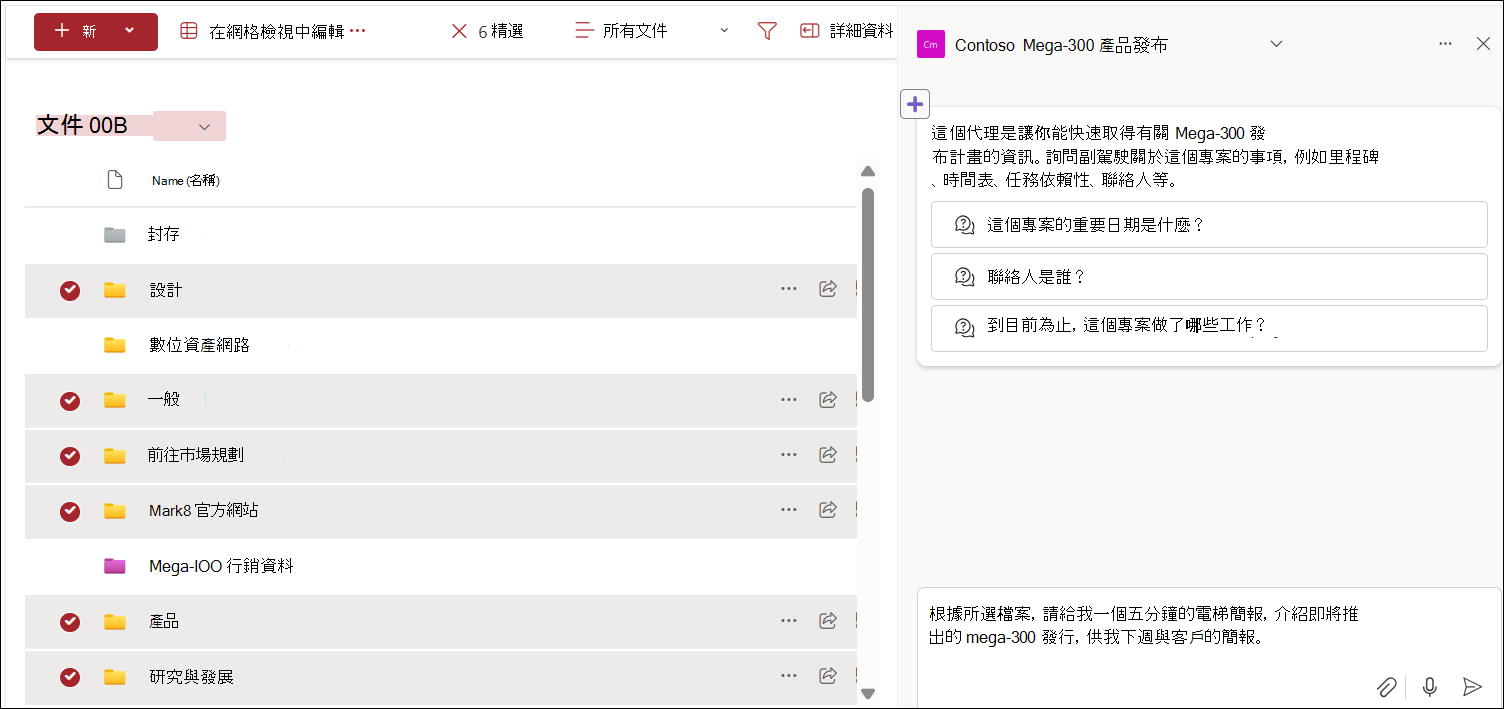Image resolution: width=1504 pixels, height=709 pixels.
Task: Uncheck the Mark8 官方網站 folder selection
Action: pyautogui.click(x=70, y=511)
